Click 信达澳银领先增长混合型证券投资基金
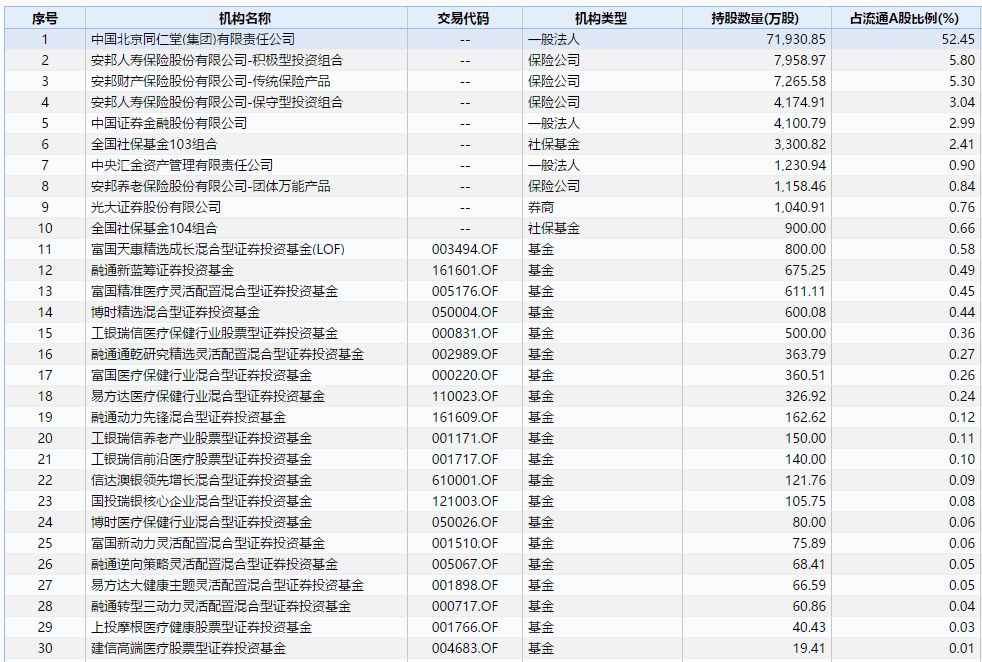The image size is (982, 662). point(201,480)
